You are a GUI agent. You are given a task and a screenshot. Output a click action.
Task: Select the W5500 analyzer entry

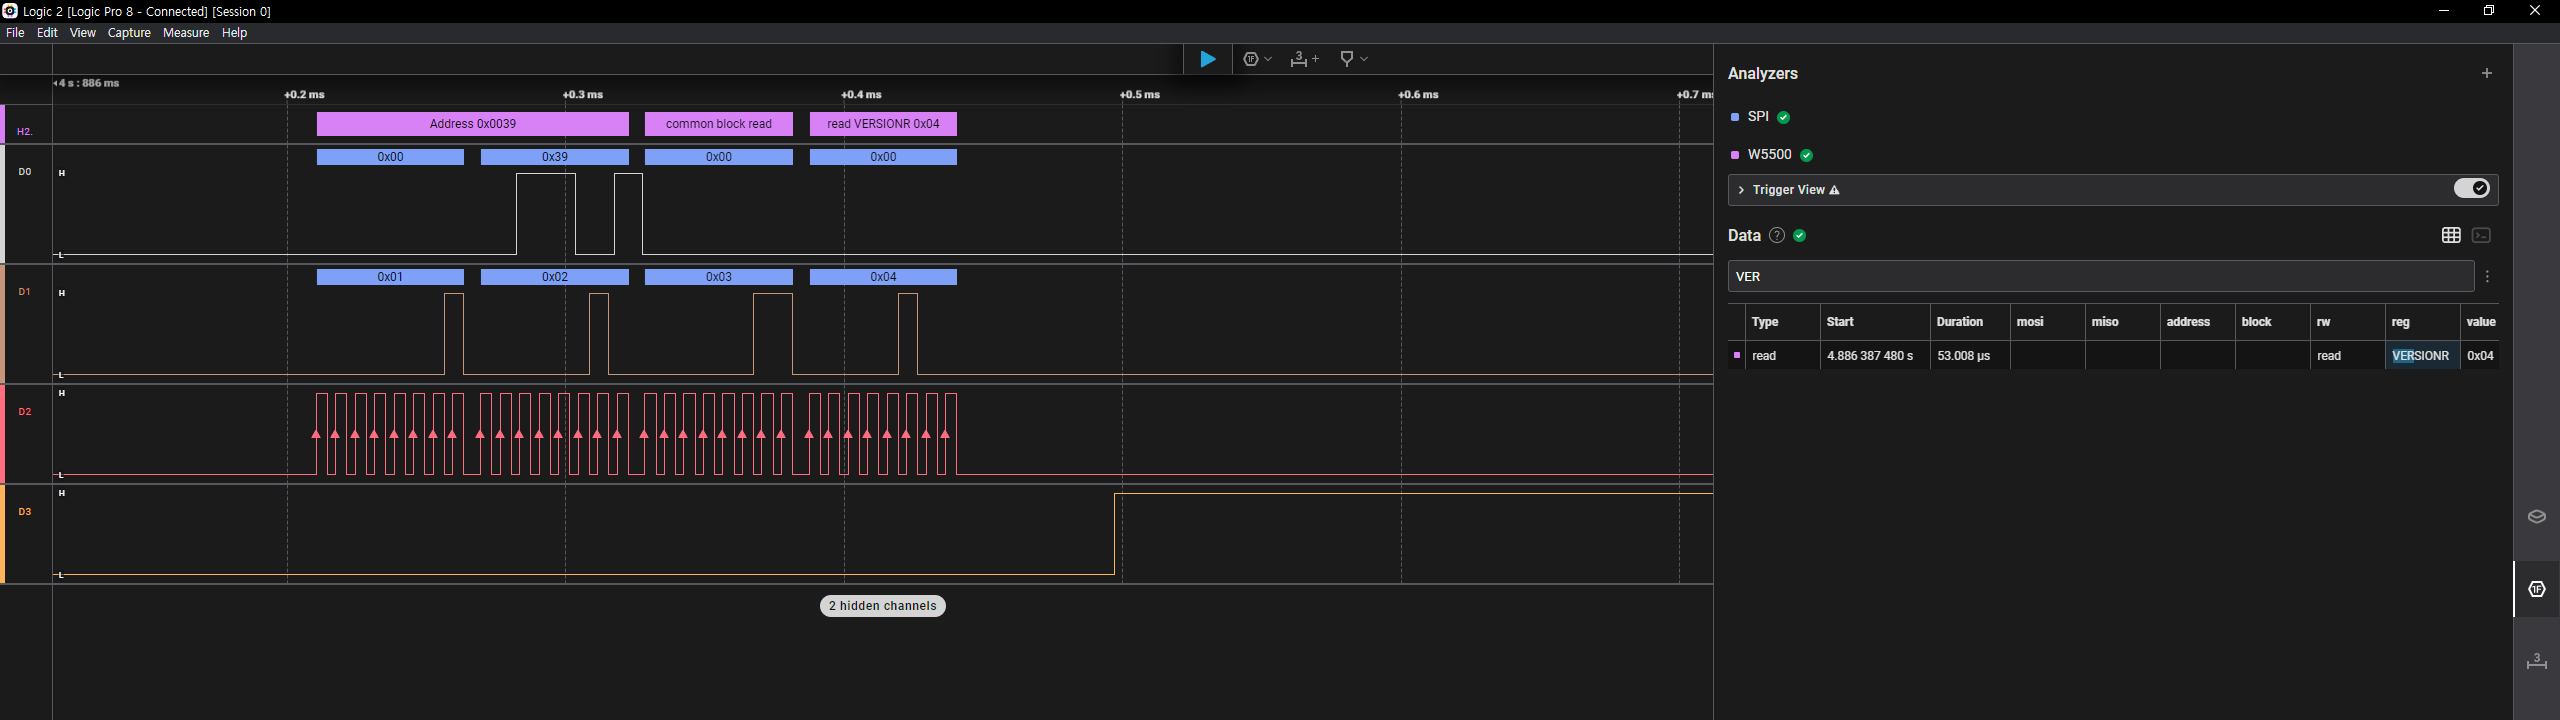[x=1769, y=155]
